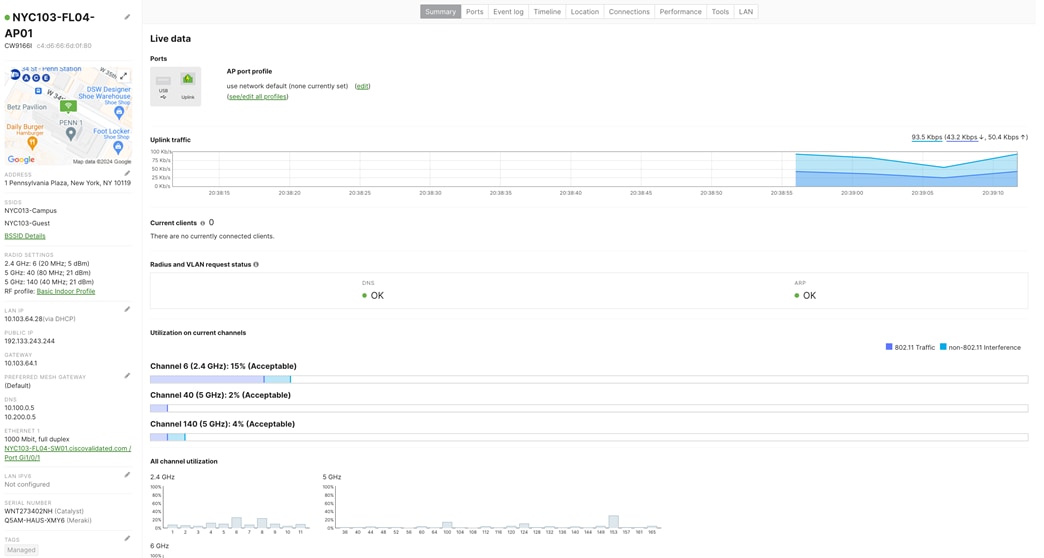1044x558 pixels.
Task: Edit tags with pencil icon
Action: [x=127, y=538]
